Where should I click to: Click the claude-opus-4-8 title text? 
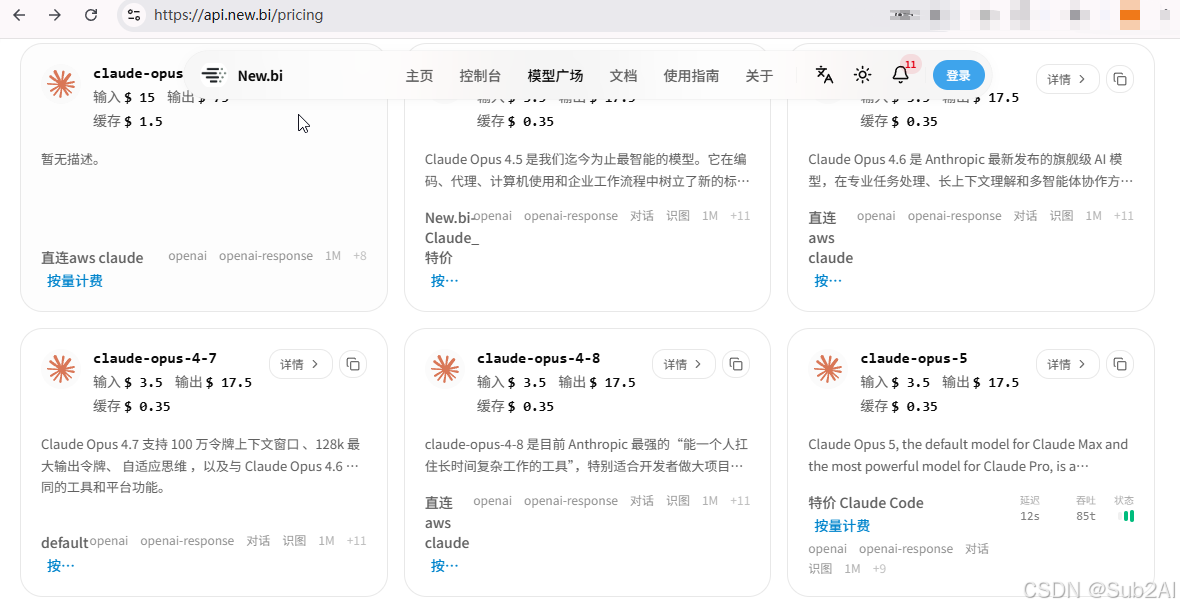click(538, 358)
